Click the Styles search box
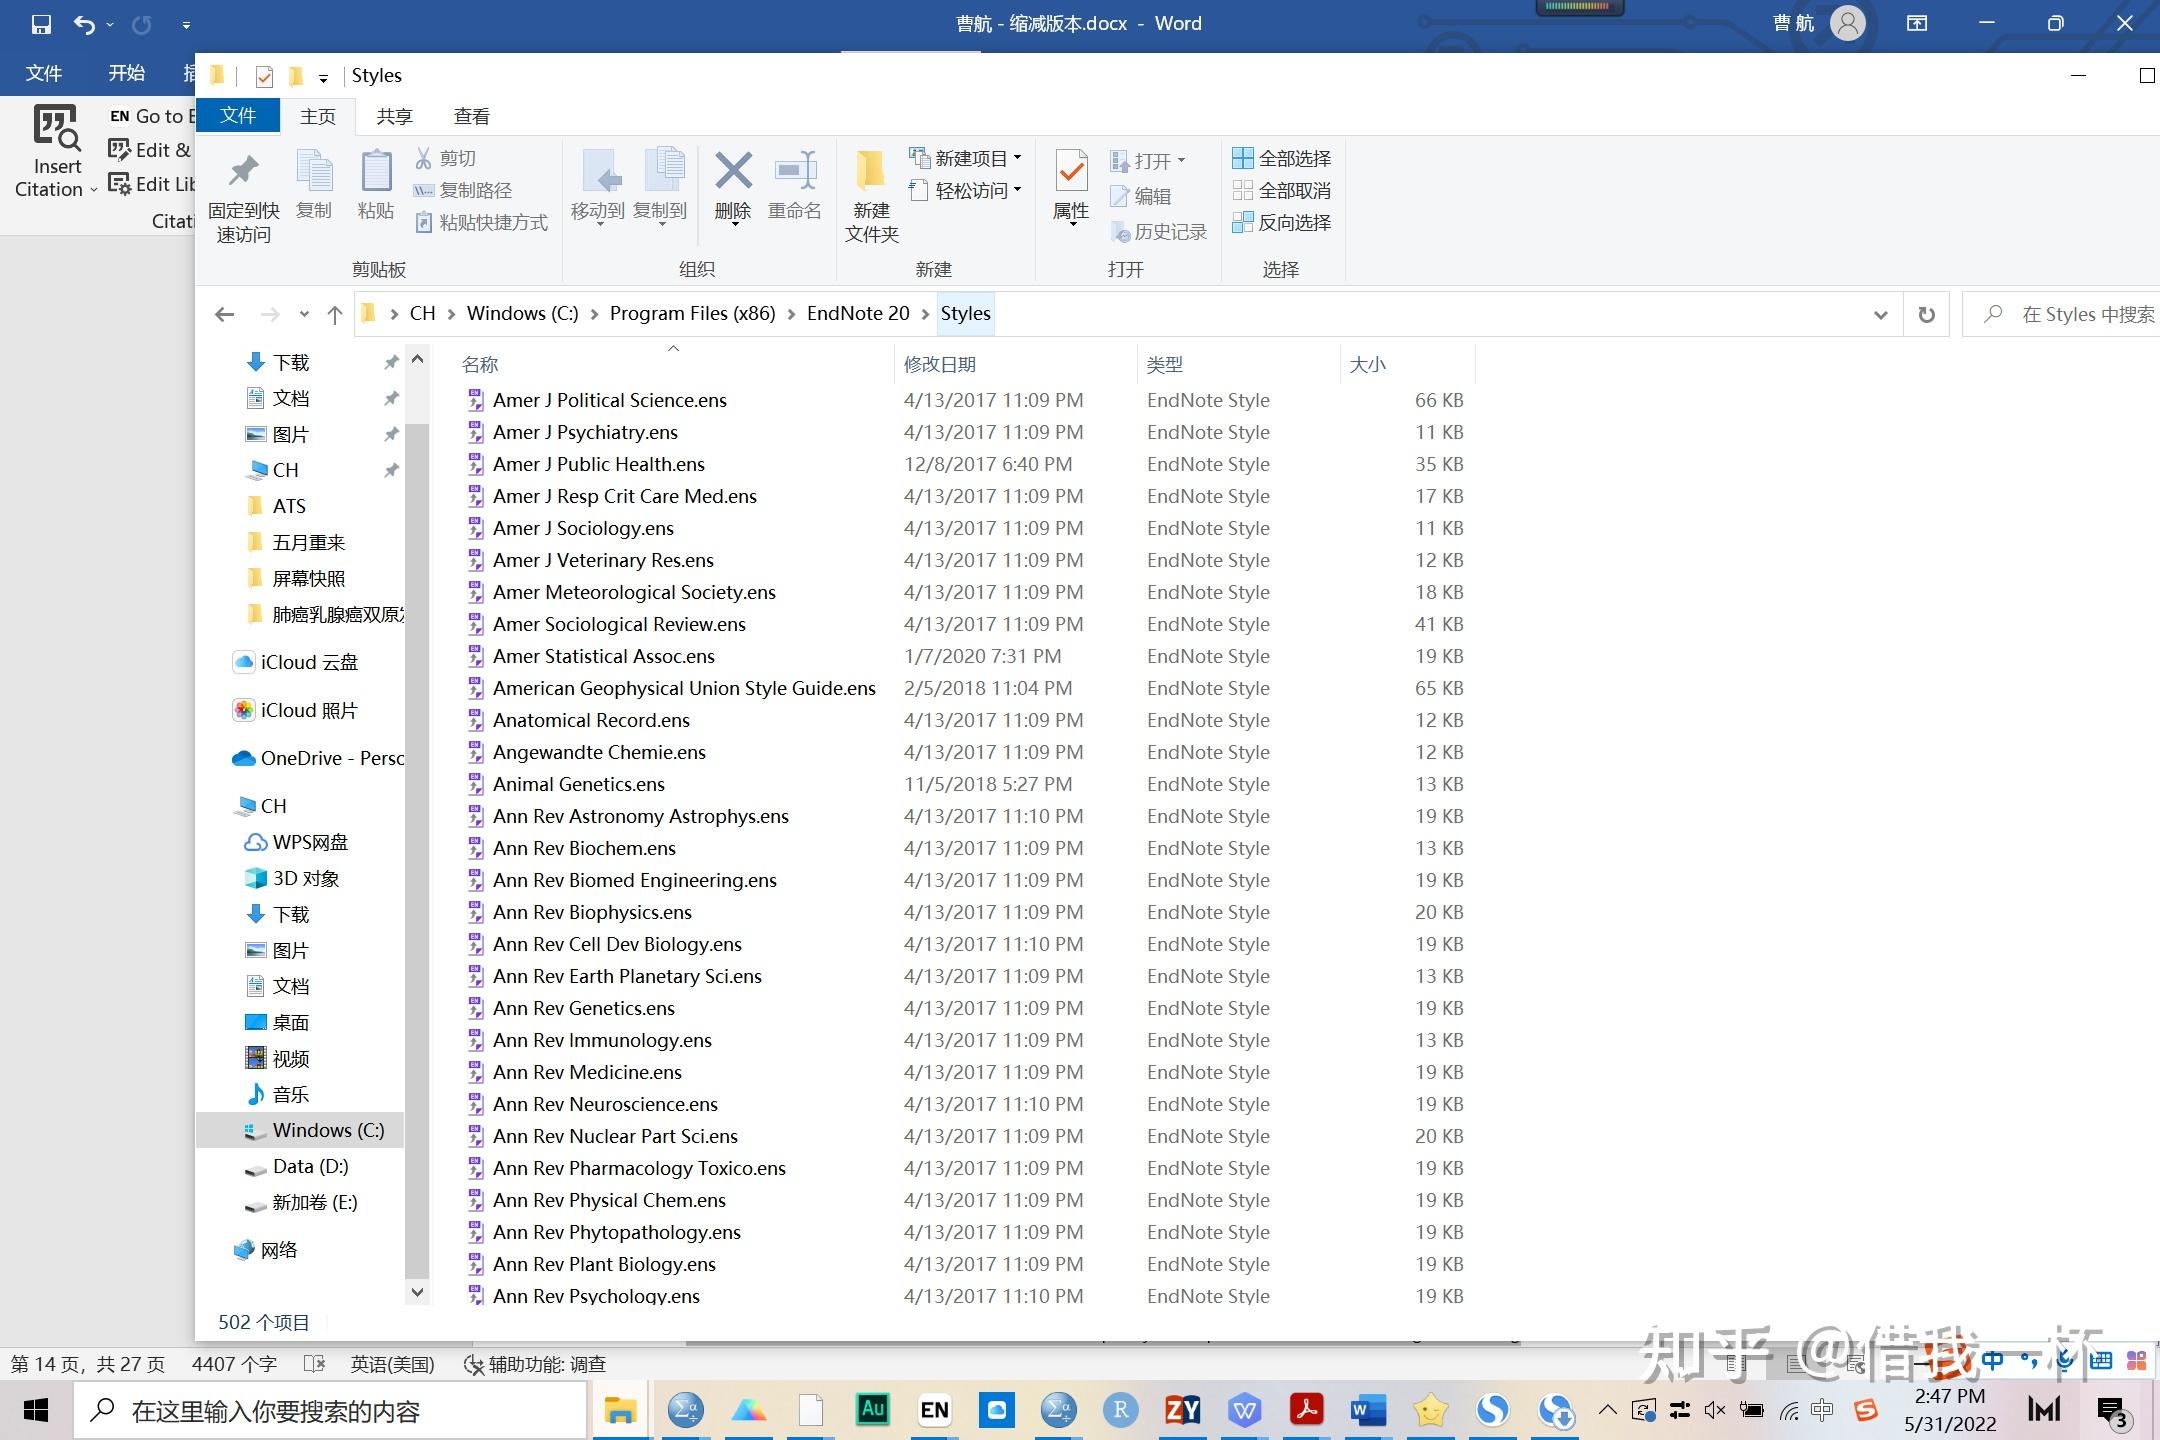 tap(2062, 314)
